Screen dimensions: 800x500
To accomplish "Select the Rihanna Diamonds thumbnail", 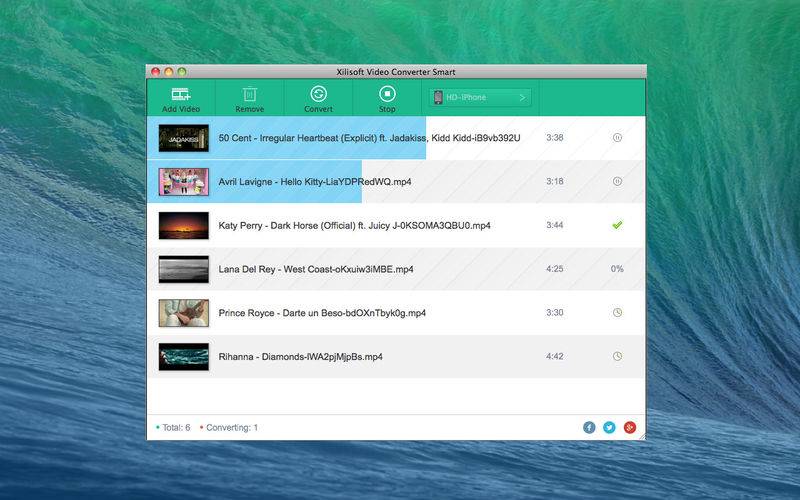I will tap(184, 357).
